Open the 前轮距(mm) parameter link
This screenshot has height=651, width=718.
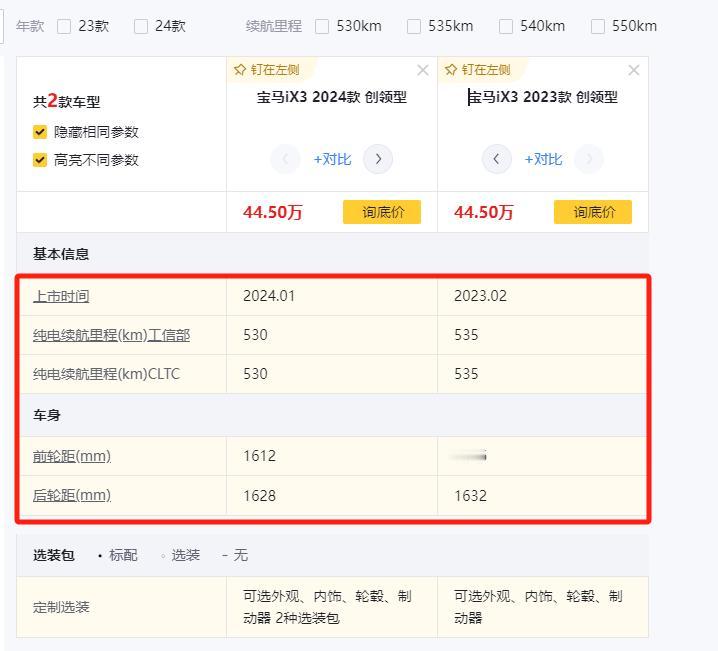tap(72, 456)
